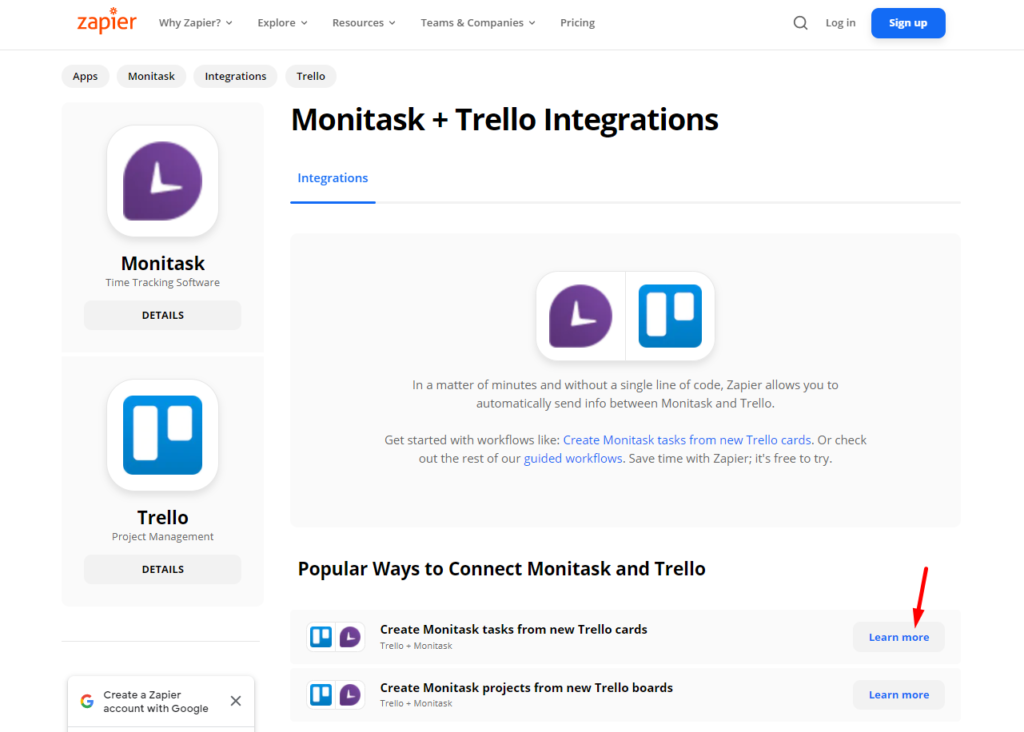Open Monitask DETAILS button
The height and width of the screenshot is (732, 1024).
(x=162, y=315)
